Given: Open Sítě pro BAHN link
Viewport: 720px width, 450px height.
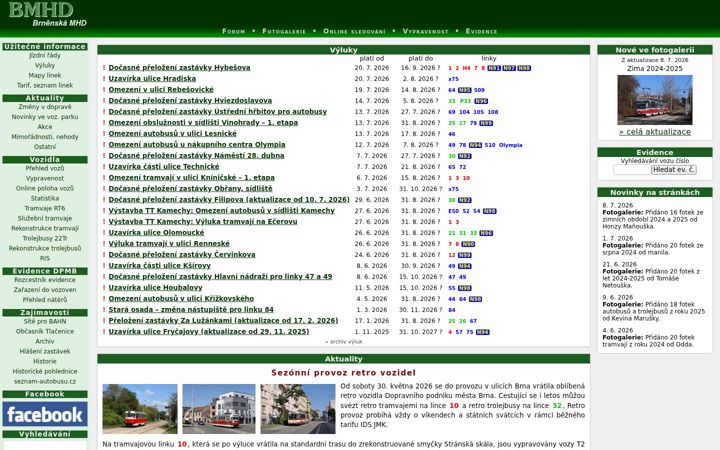Looking at the screenshot, I should click(45, 321).
